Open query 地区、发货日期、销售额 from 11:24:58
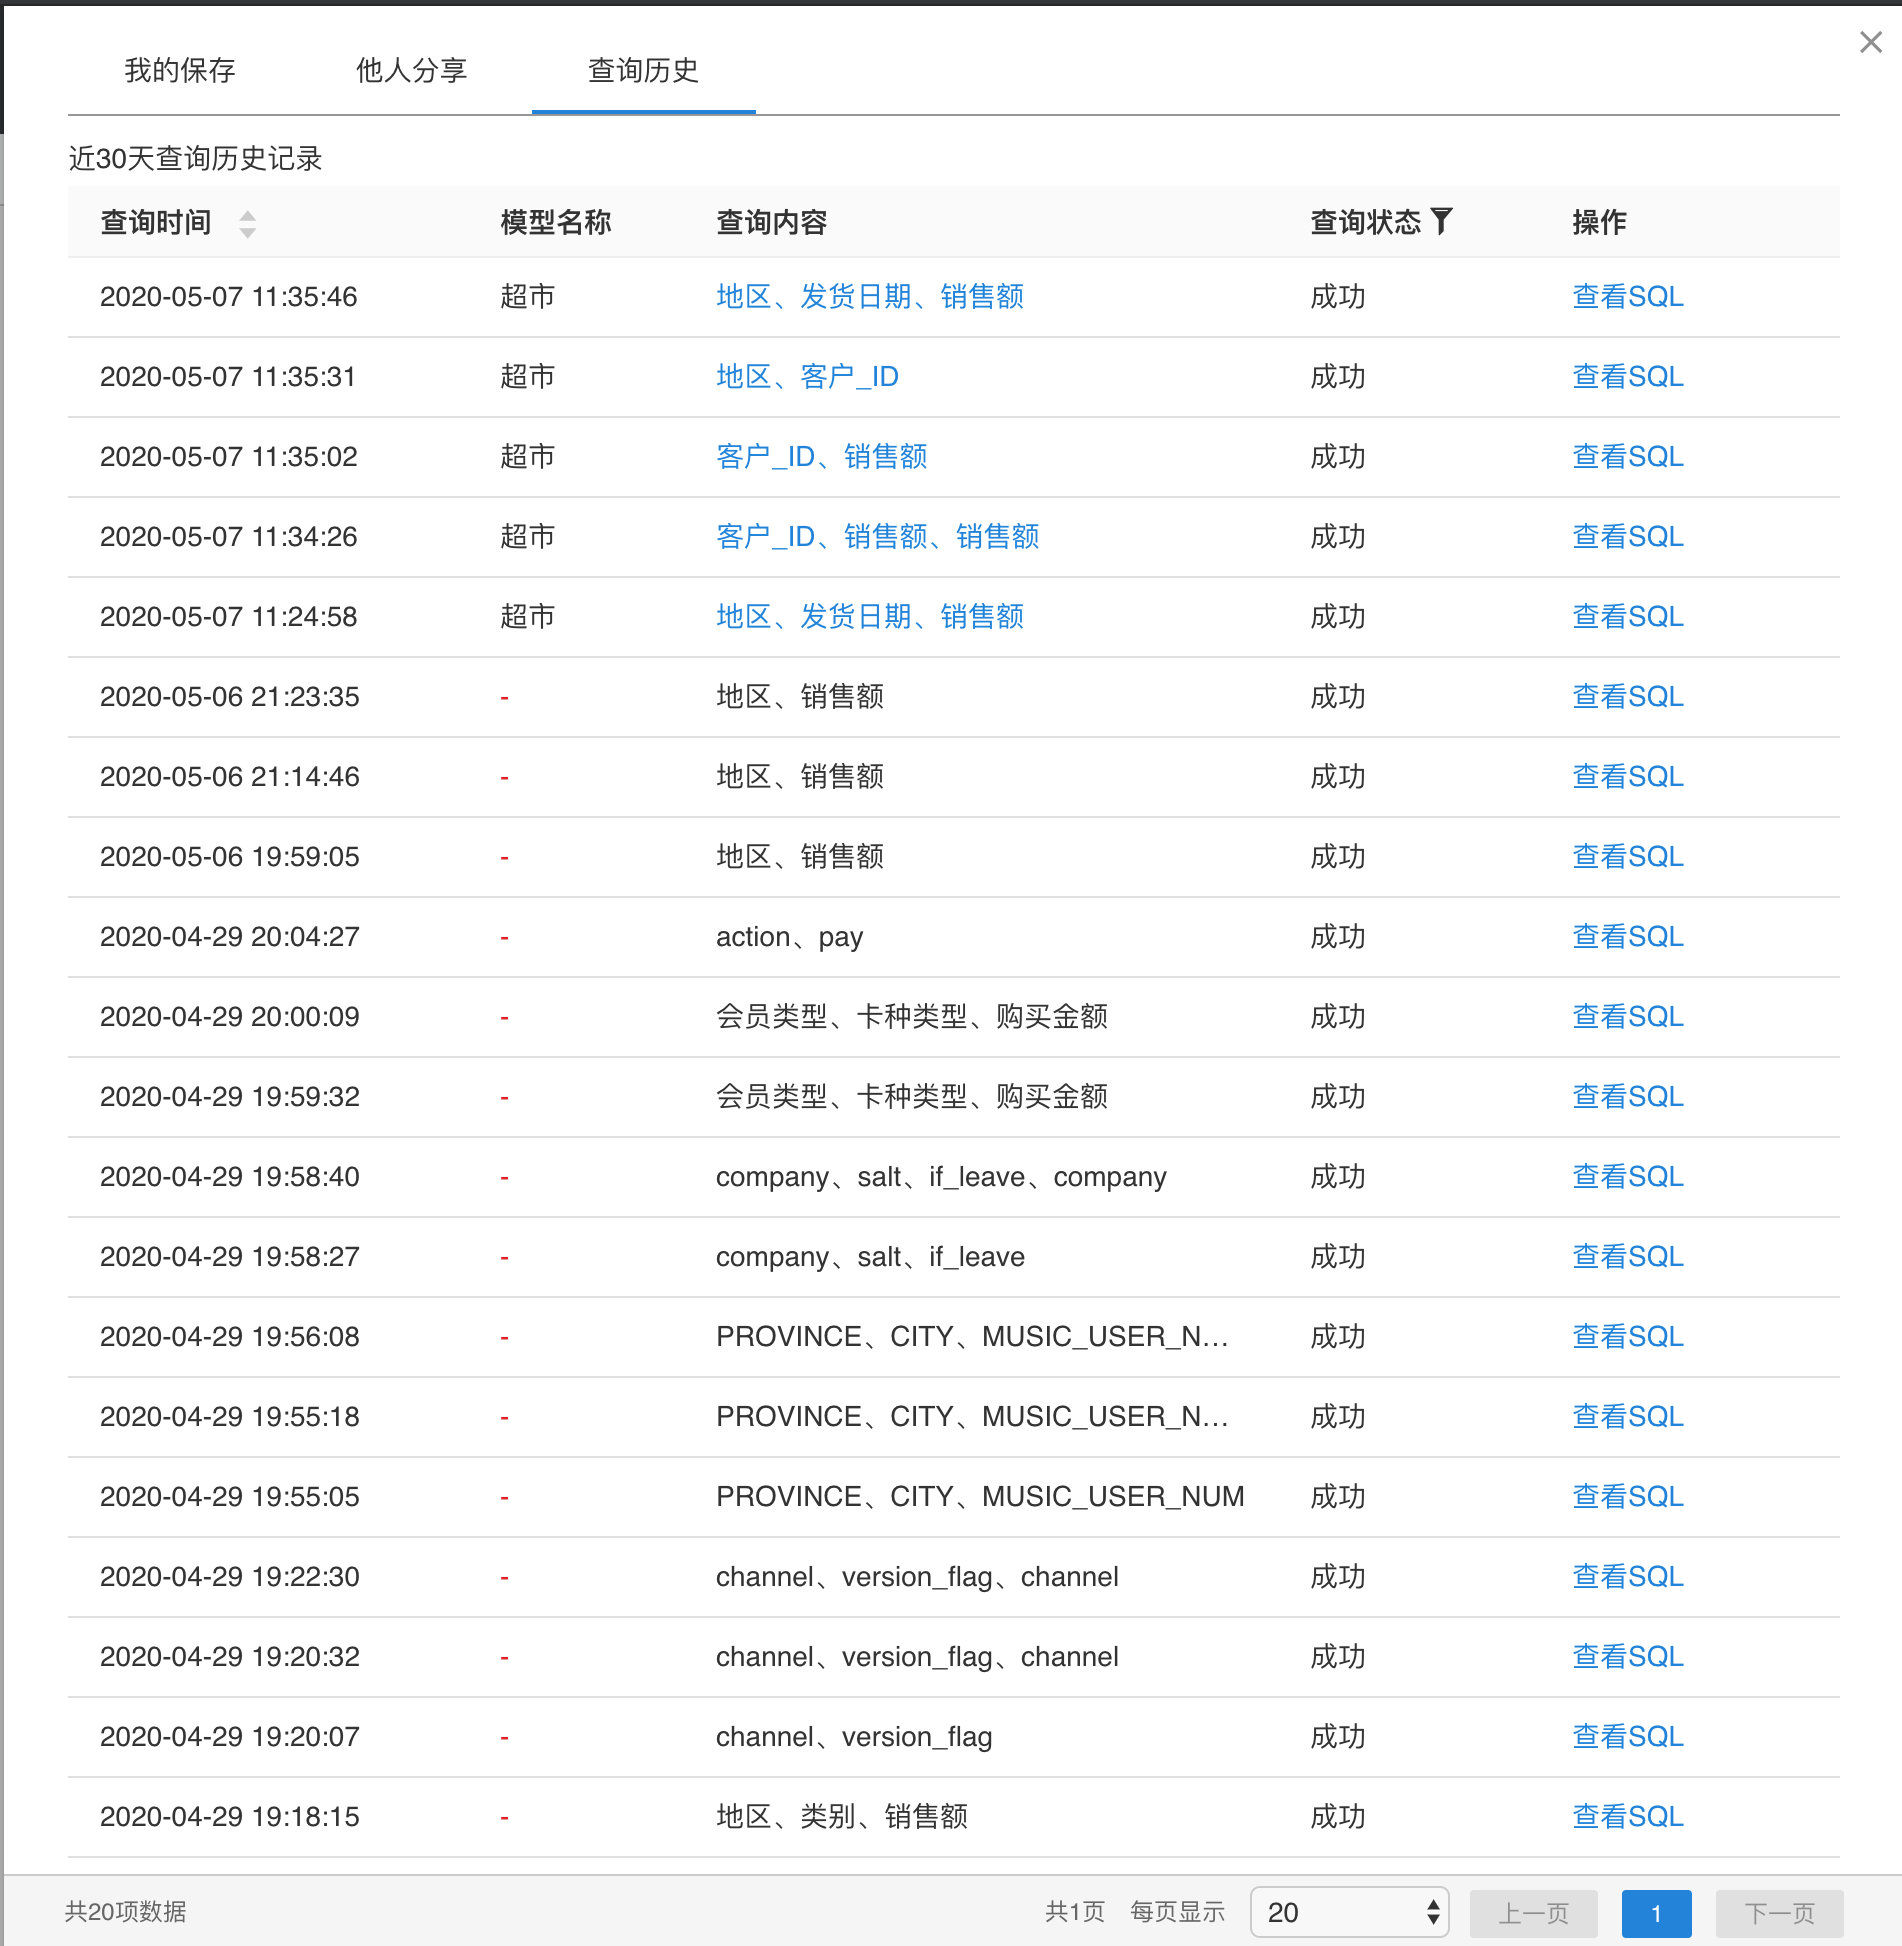This screenshot has height=1946, width=1902. click(x=870, y=617)
